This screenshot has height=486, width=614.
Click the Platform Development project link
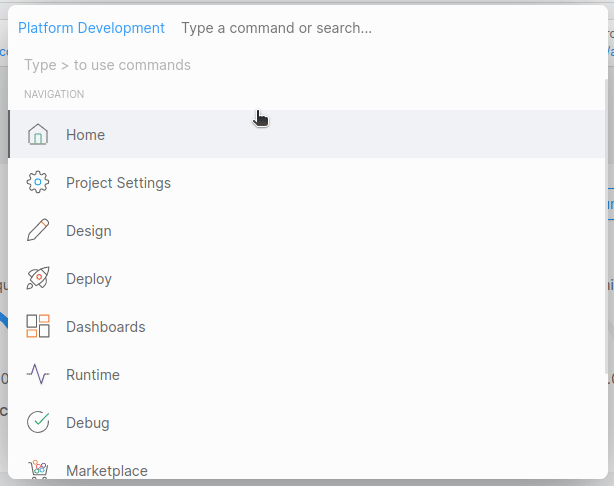(91, 28)
